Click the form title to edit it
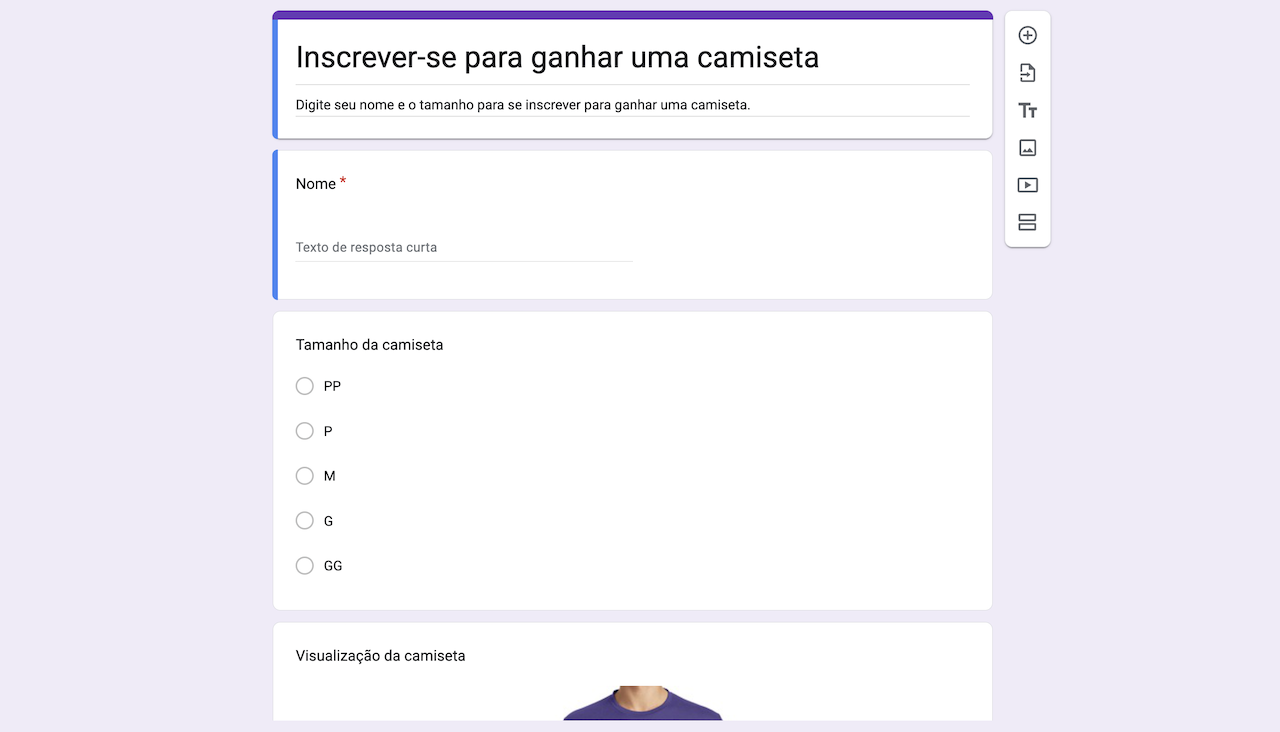Viewport: 1280px width, 732px height. [556, 57]
